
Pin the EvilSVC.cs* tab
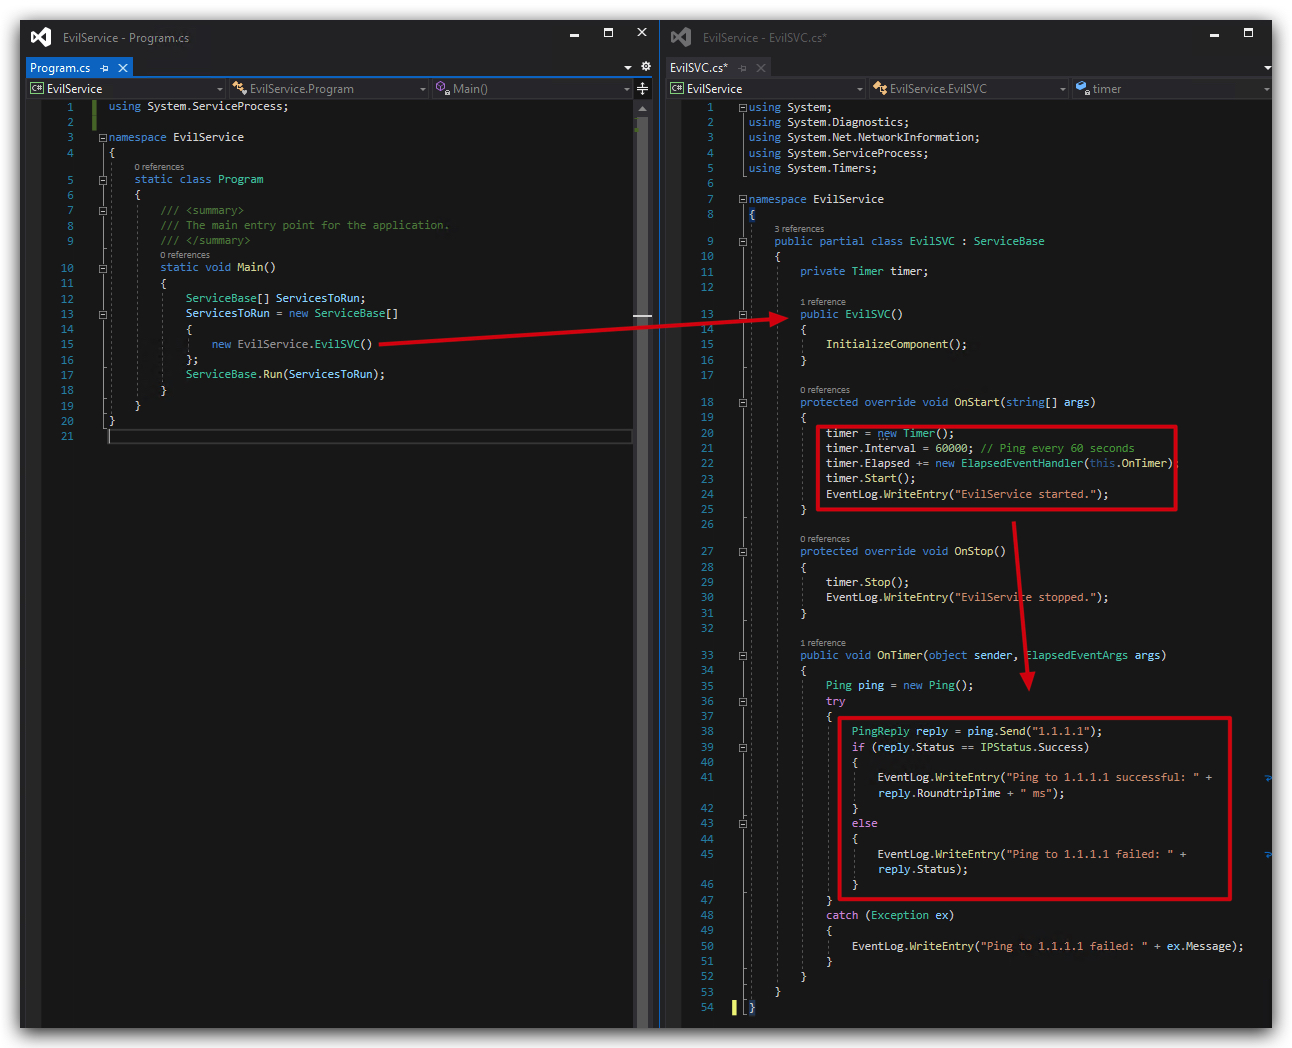[x=742, y=68]
